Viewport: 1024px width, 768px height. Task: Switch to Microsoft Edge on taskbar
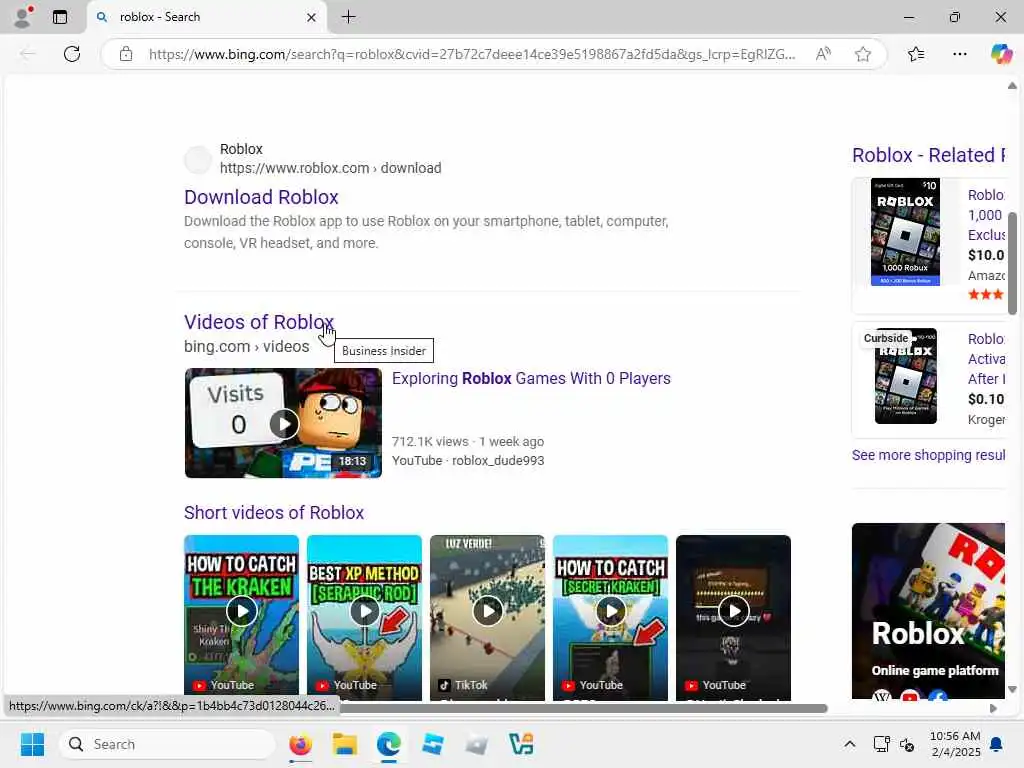[389, 744]
